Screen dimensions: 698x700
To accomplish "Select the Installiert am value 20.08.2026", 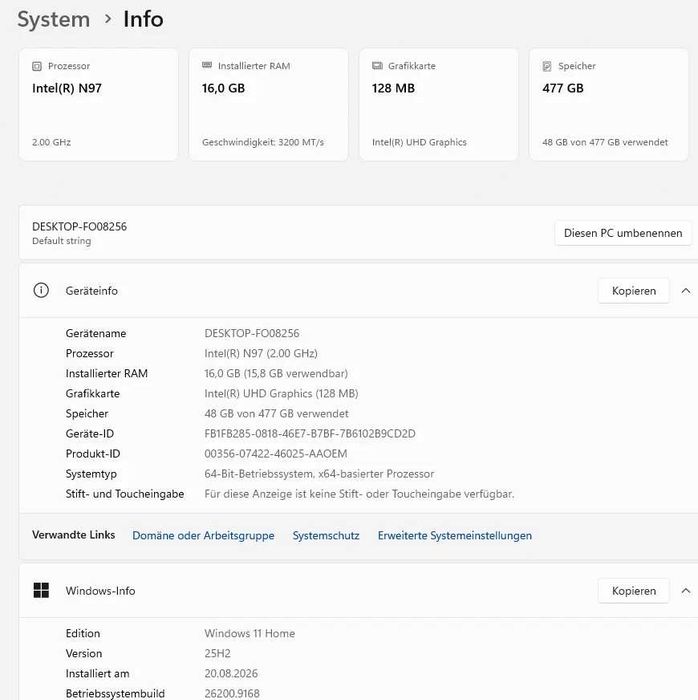I will coord(231,674).
